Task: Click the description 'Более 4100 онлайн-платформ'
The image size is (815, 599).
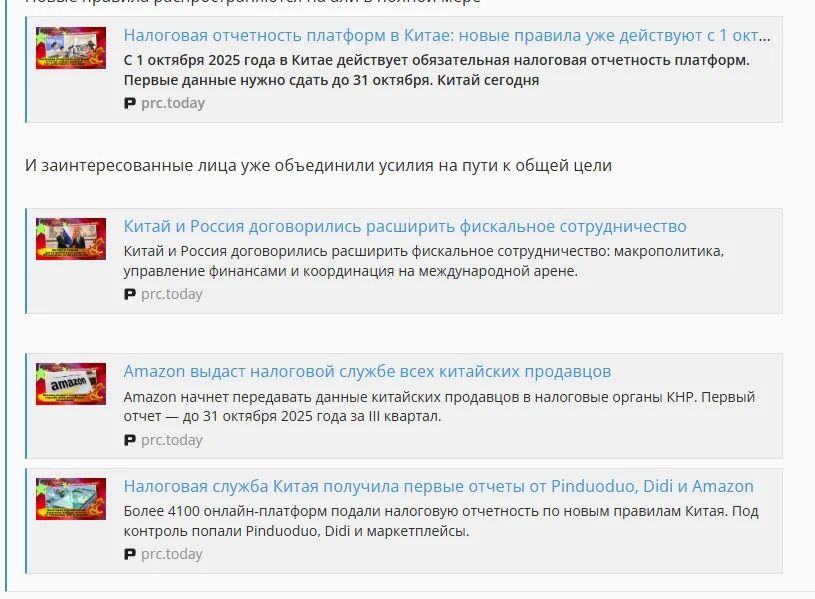Action: click(441, 521)
